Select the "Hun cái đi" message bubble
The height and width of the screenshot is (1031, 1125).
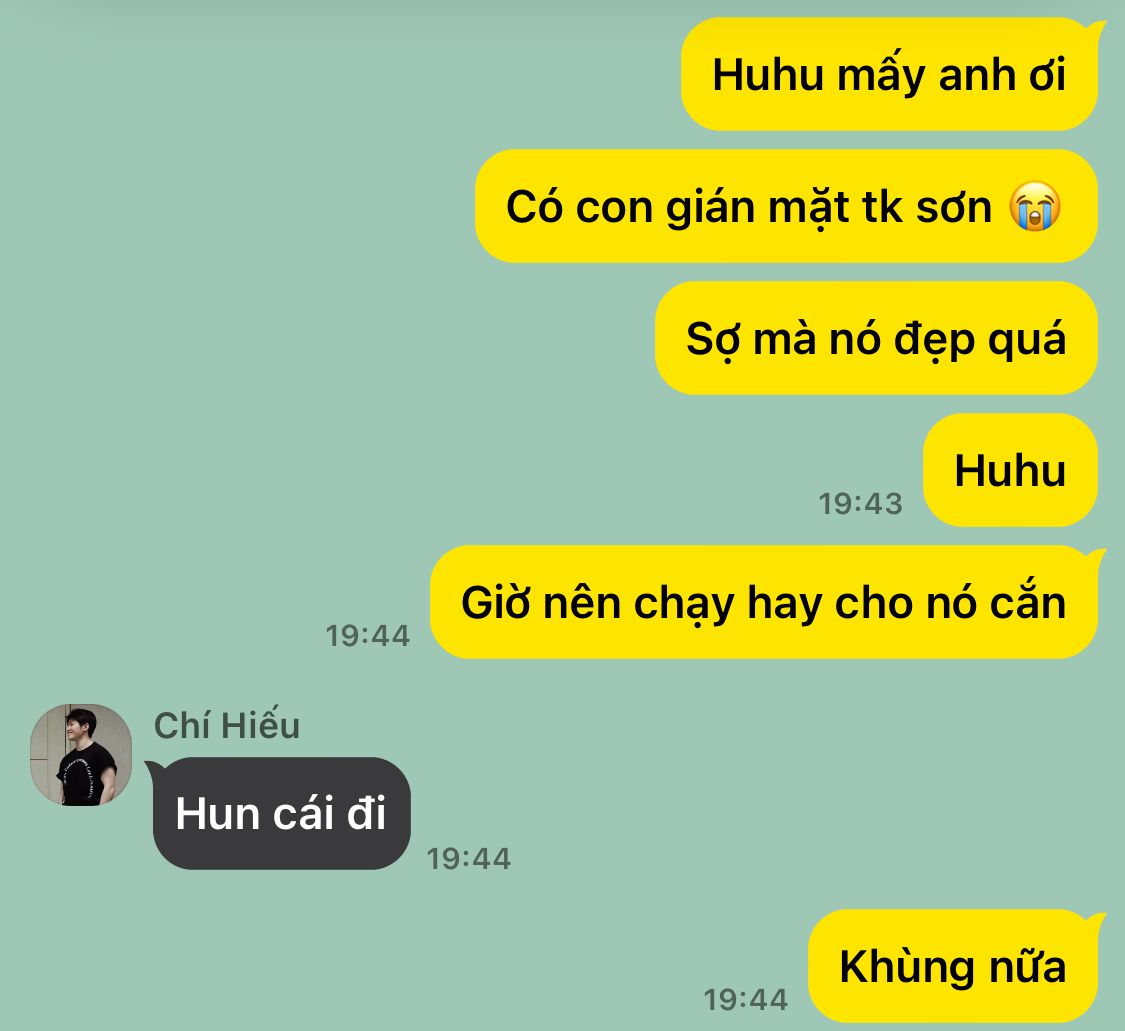(281, 813)
